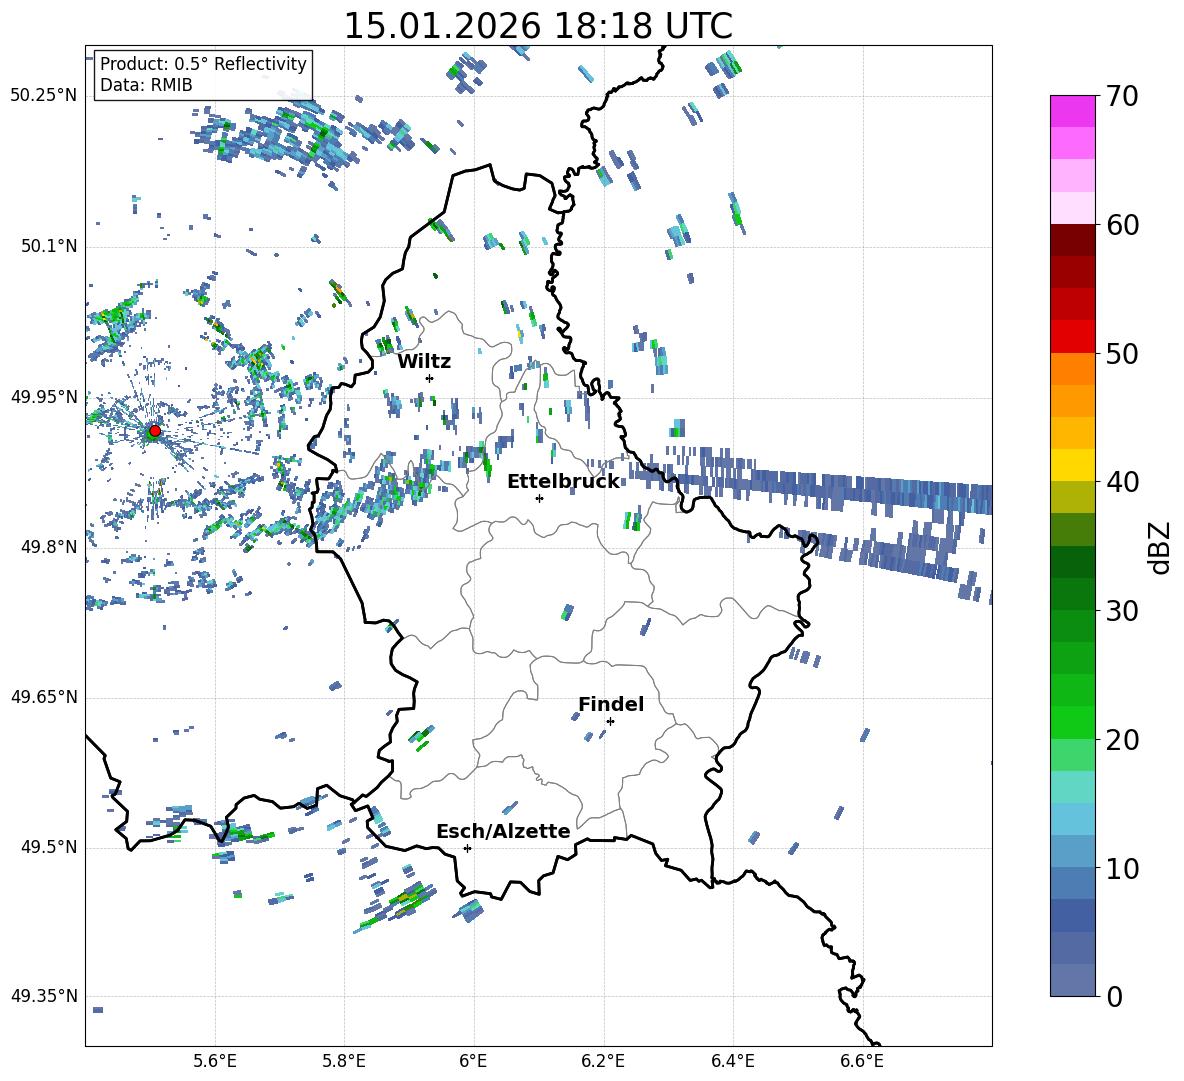The width and height of the screenshot is (1184, 1081).
Task: Click the bright red colorbar segment at 50
Action: pyautogui.click(x=1072, y=337)
